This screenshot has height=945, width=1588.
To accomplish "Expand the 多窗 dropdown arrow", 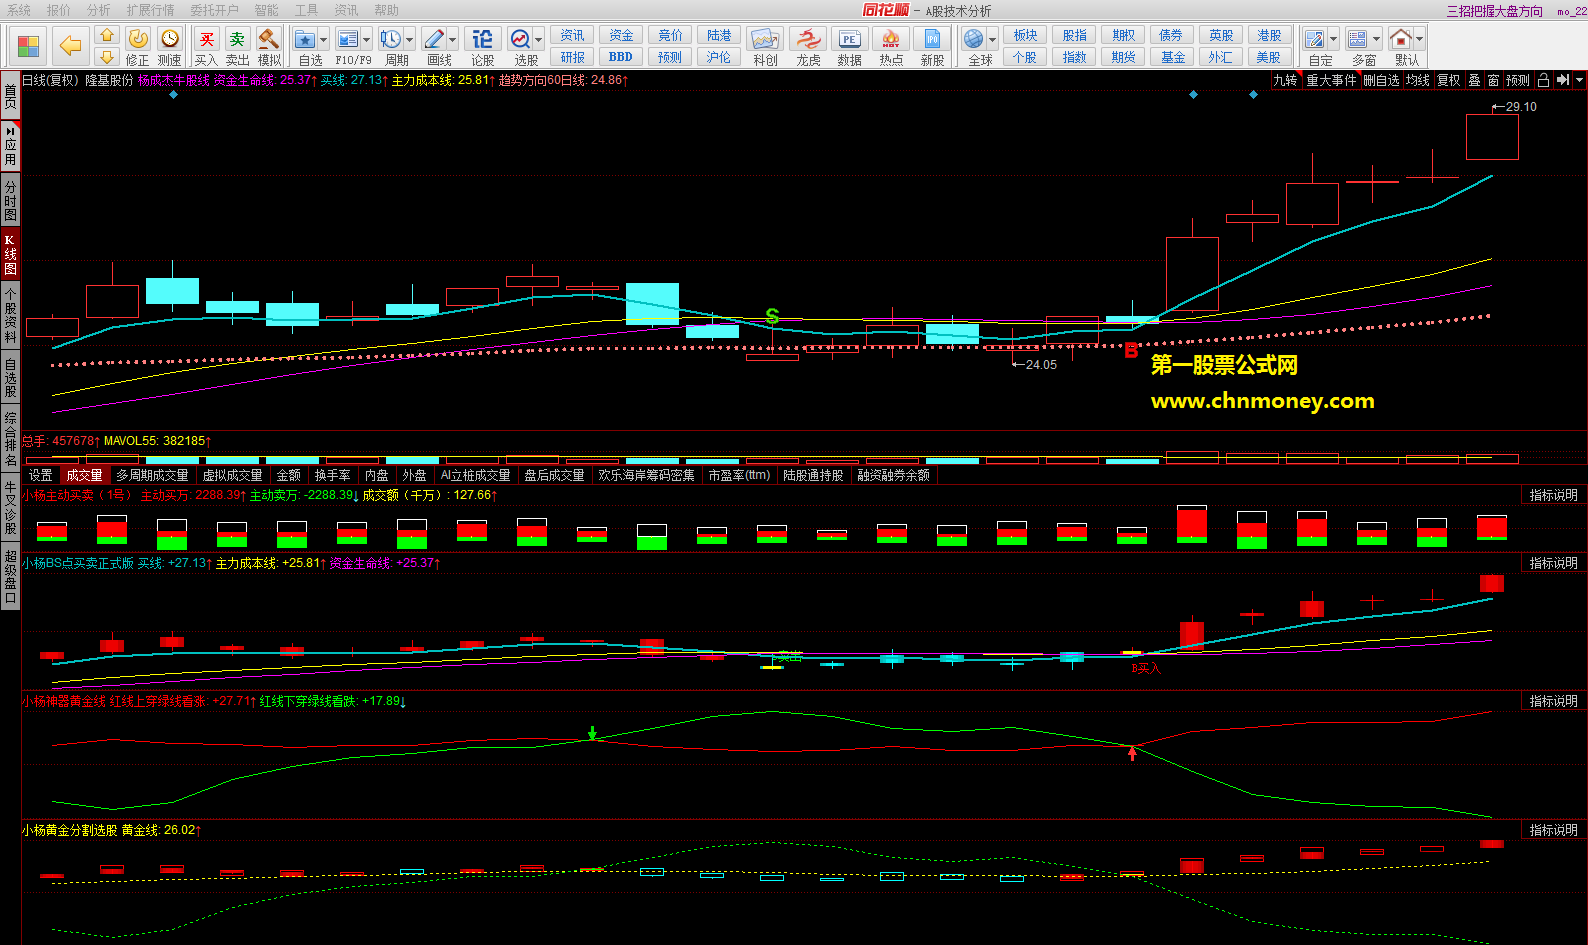I will click(x=1376, y=39).
